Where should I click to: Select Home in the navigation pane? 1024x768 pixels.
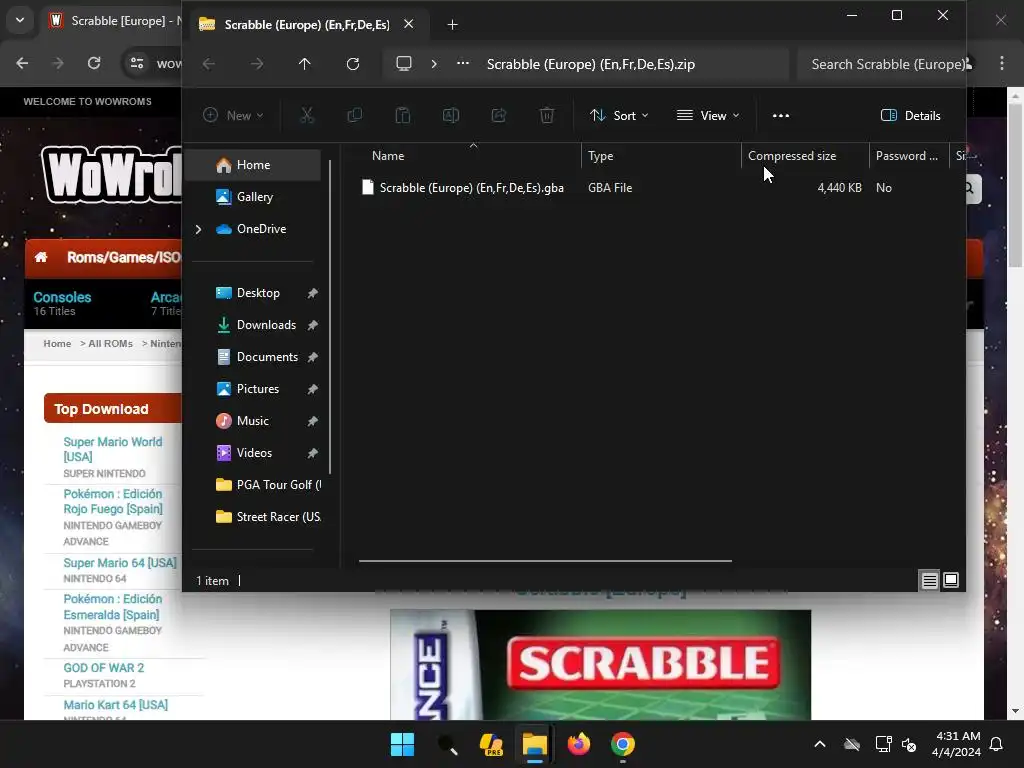pos(253,165)
